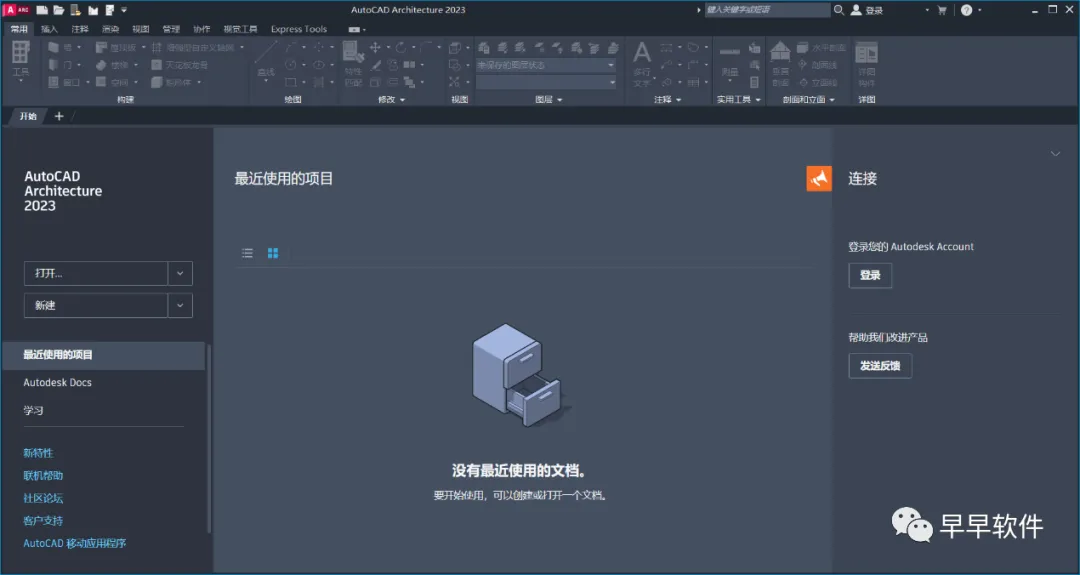
Task: Select 学习 in the left sidebar
Action: coord(33,410)
